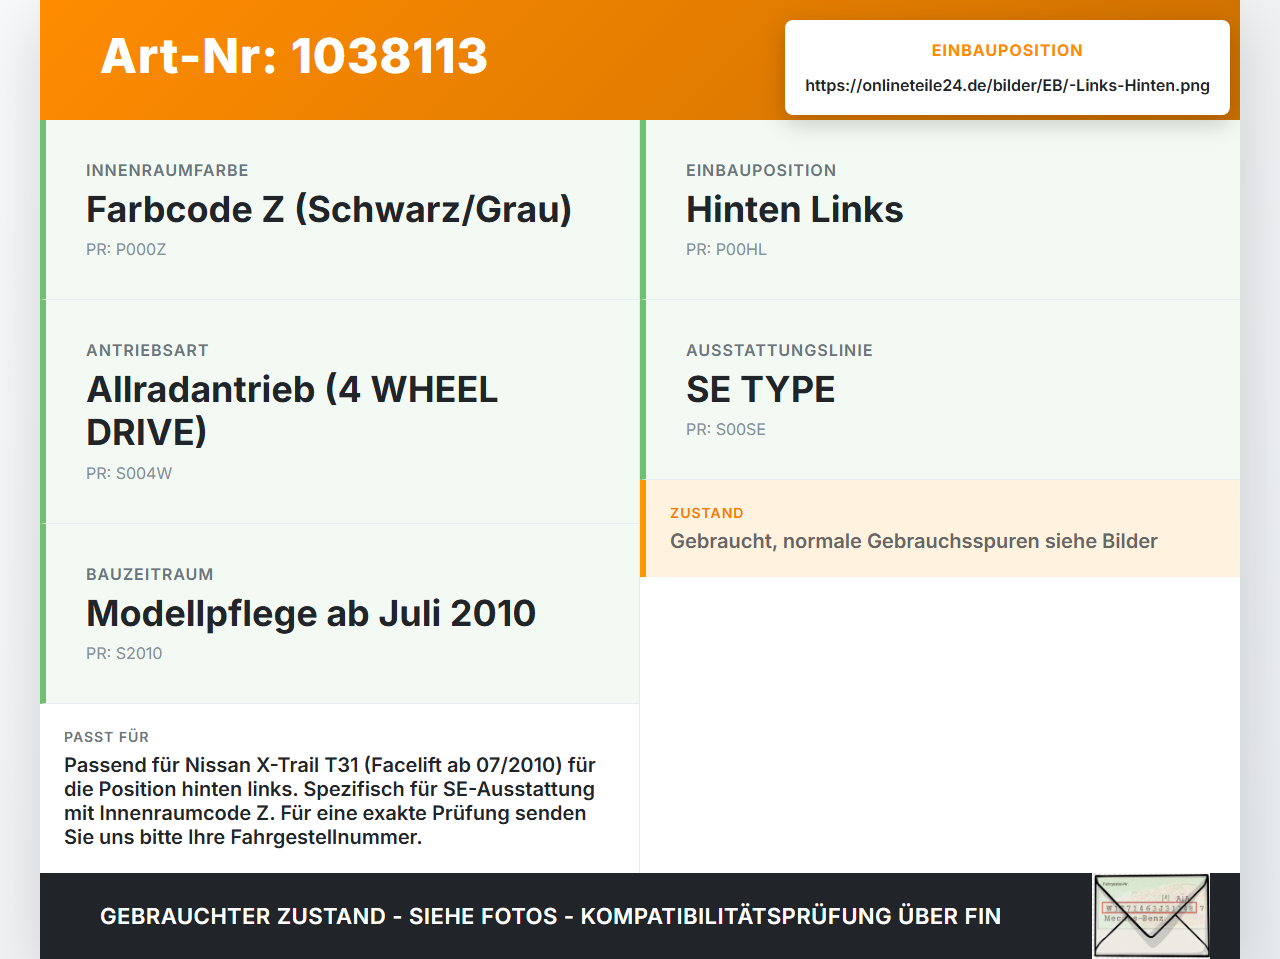Screen dimensions: 1280x959
Task: Click the ANTRIEBSART label
Action: point(147,350)
